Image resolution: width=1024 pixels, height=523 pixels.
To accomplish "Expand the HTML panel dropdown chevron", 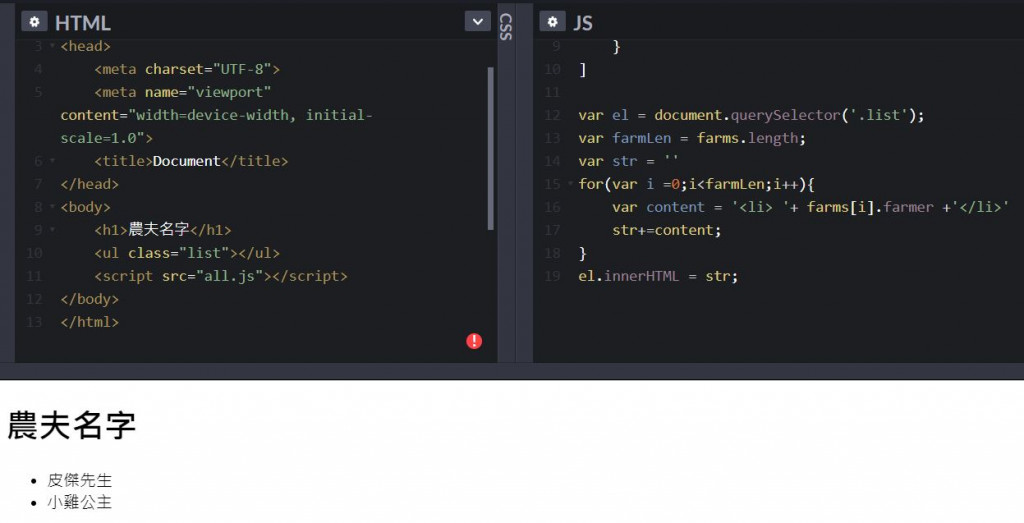I will (x=477, y=22).
